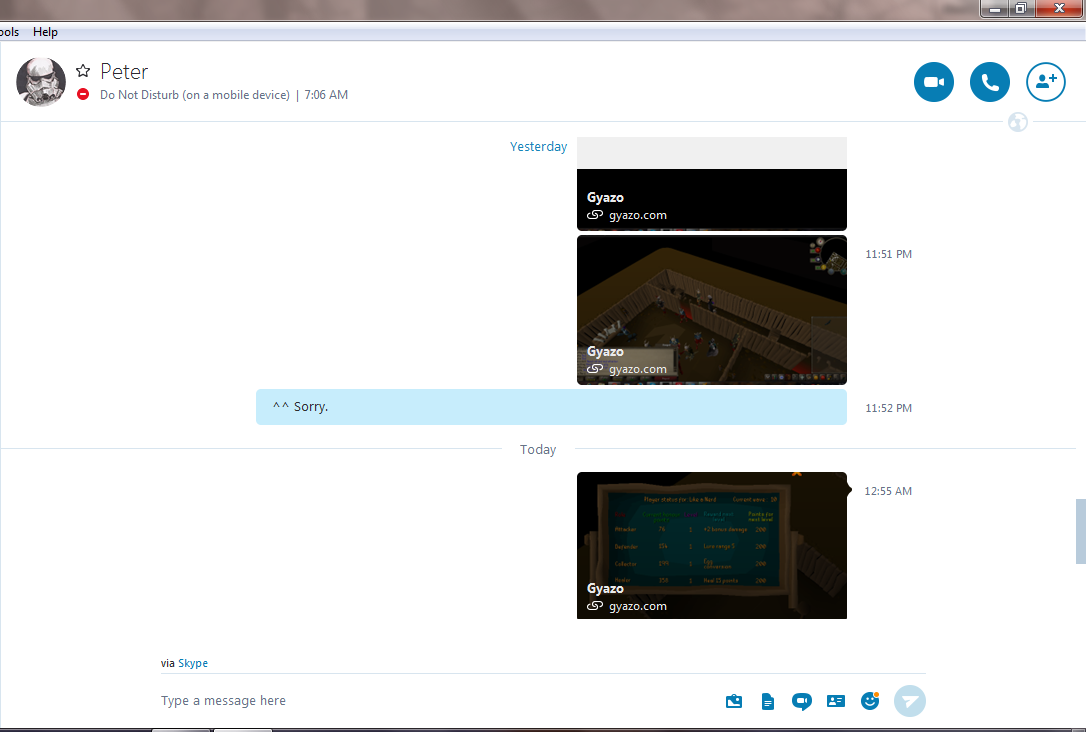
Task: Close the Skype window
Action: [x=1059, y=8]
